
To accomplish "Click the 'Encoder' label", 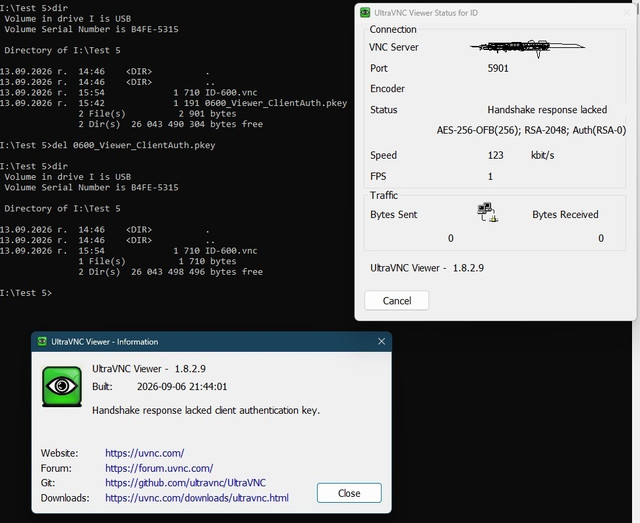I will tap(387, 89).
